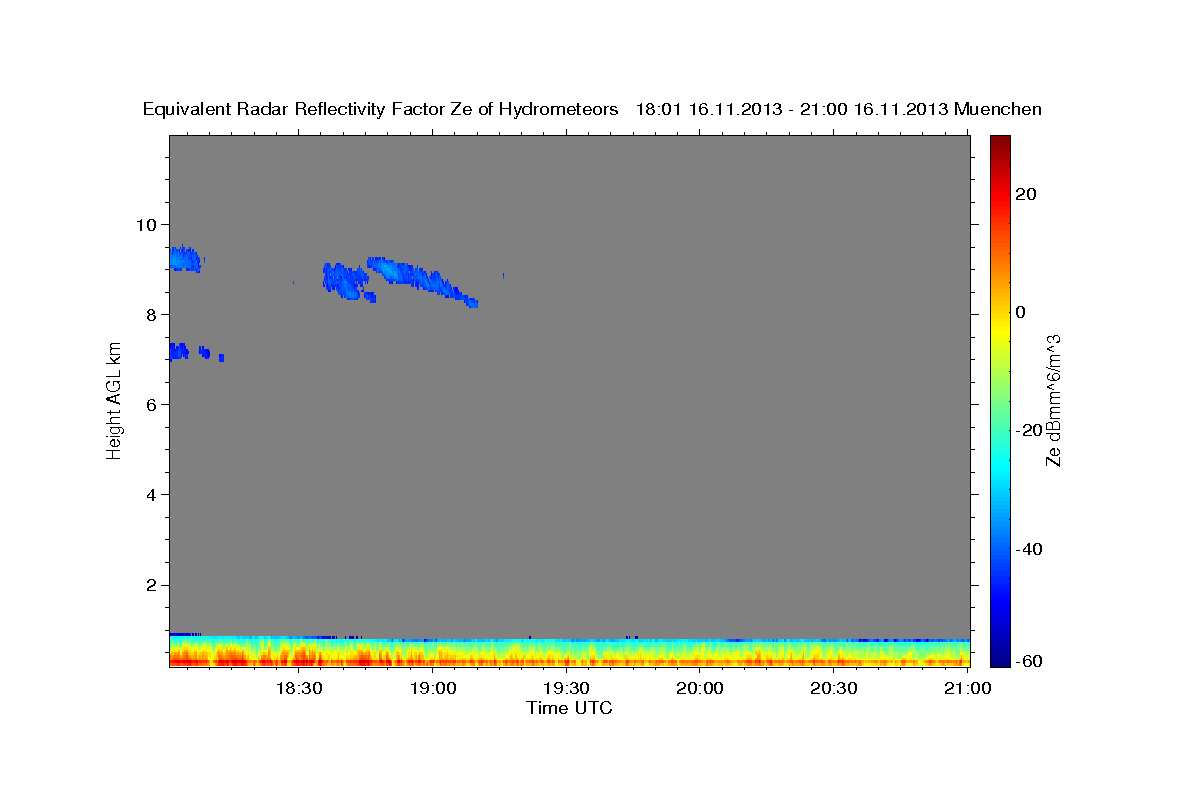This screenshot has height=800, width=1200.
Task: Click the plot title 'Equivalent Radar Reflectivity Factor Ze of Hydrometeors'
Action: 380,109
